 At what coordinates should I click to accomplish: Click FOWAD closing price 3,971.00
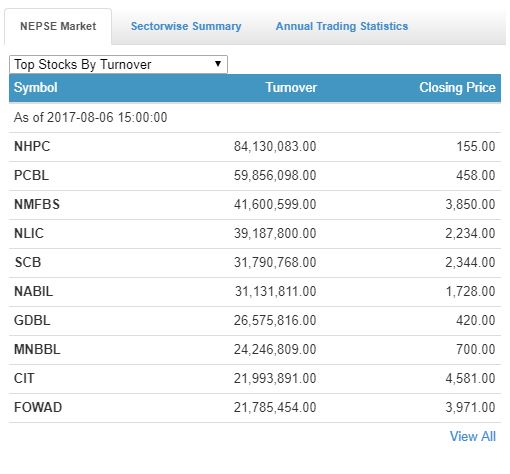tap(470, 407)
